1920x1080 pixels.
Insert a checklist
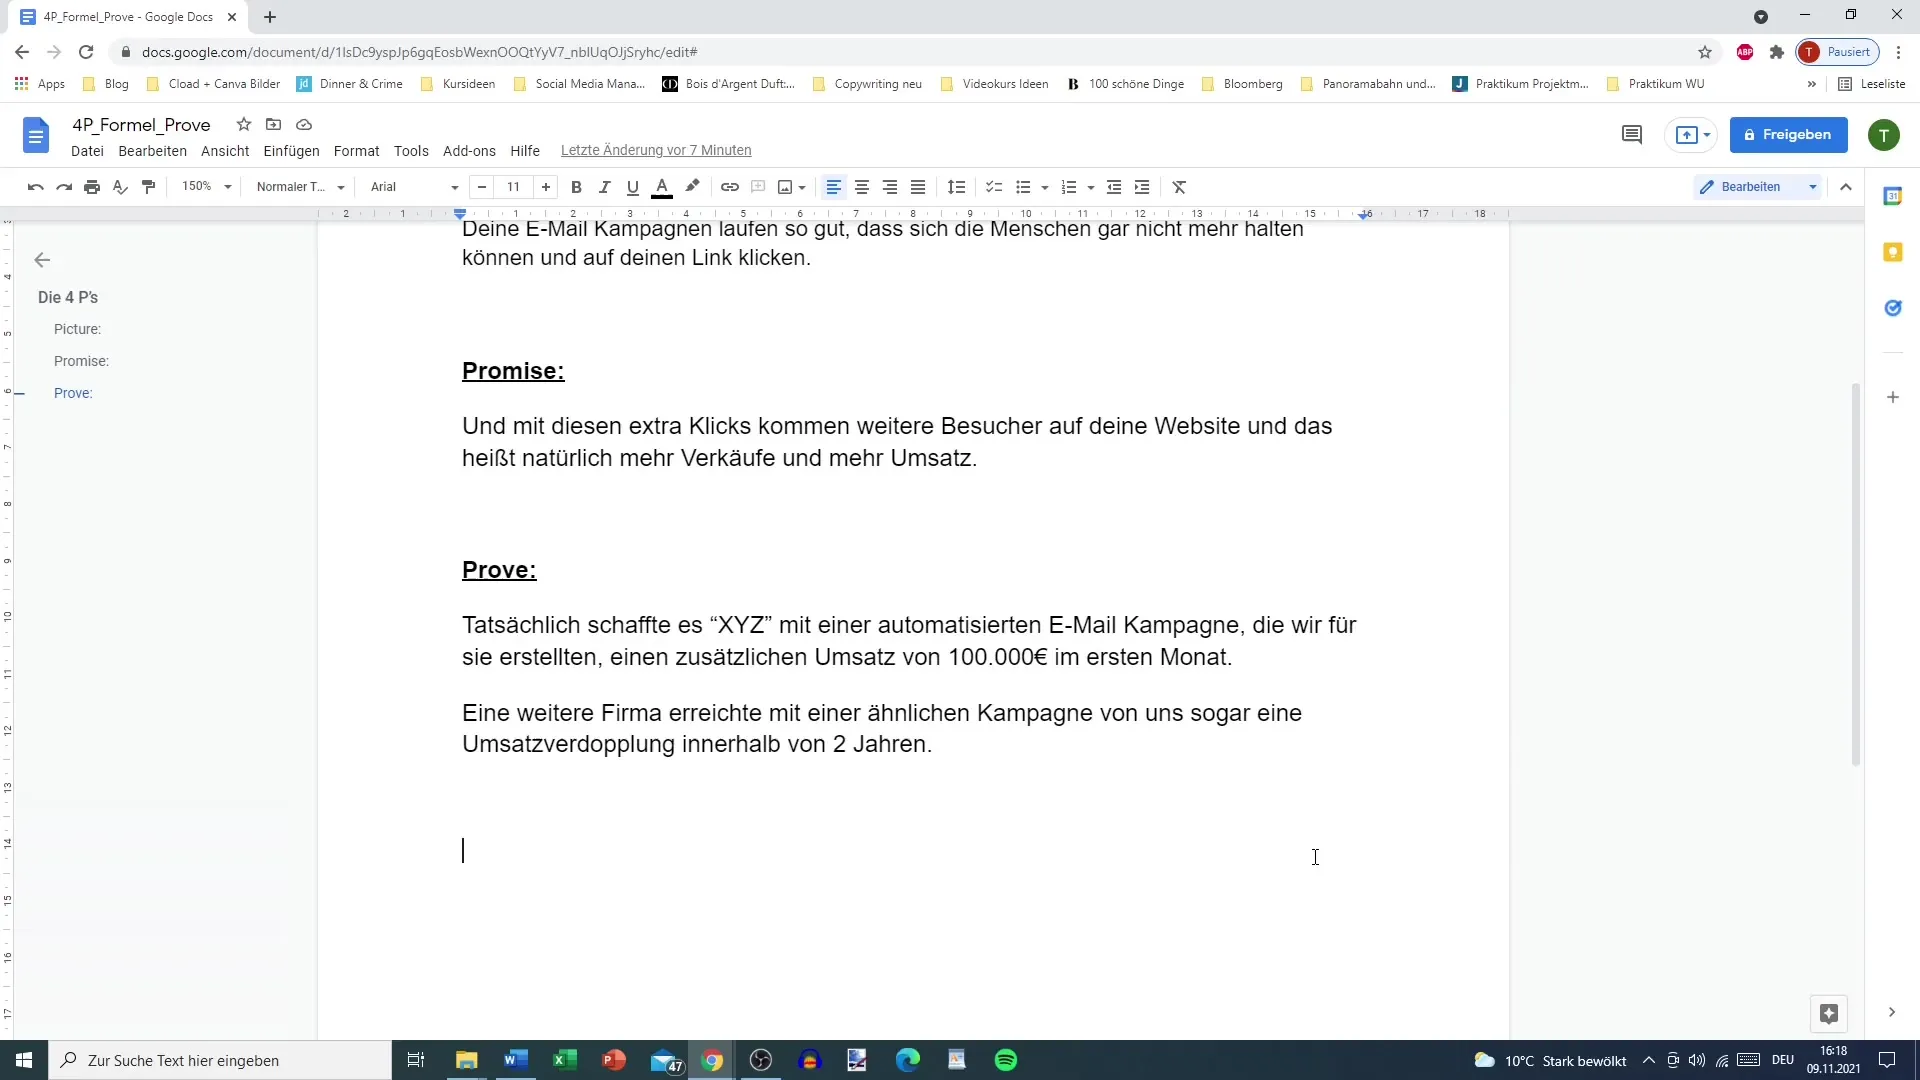[994, 187]
